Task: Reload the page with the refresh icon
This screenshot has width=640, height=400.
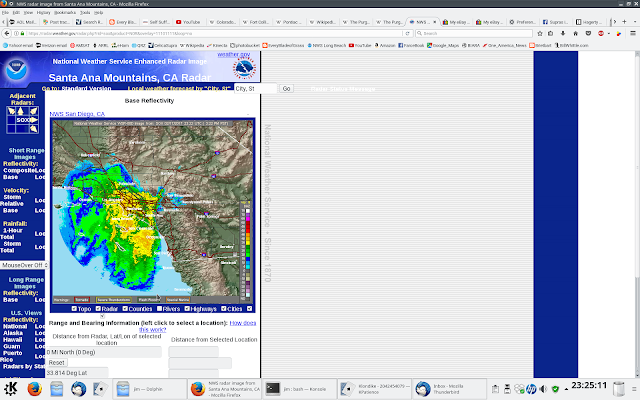Action: pos(407,33)
